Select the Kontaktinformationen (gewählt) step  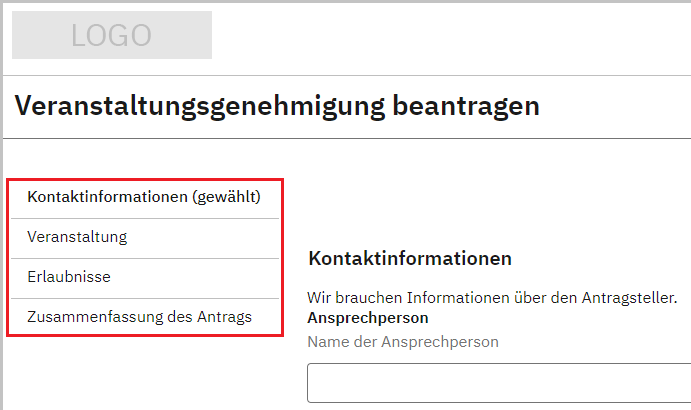click(144, 197)
